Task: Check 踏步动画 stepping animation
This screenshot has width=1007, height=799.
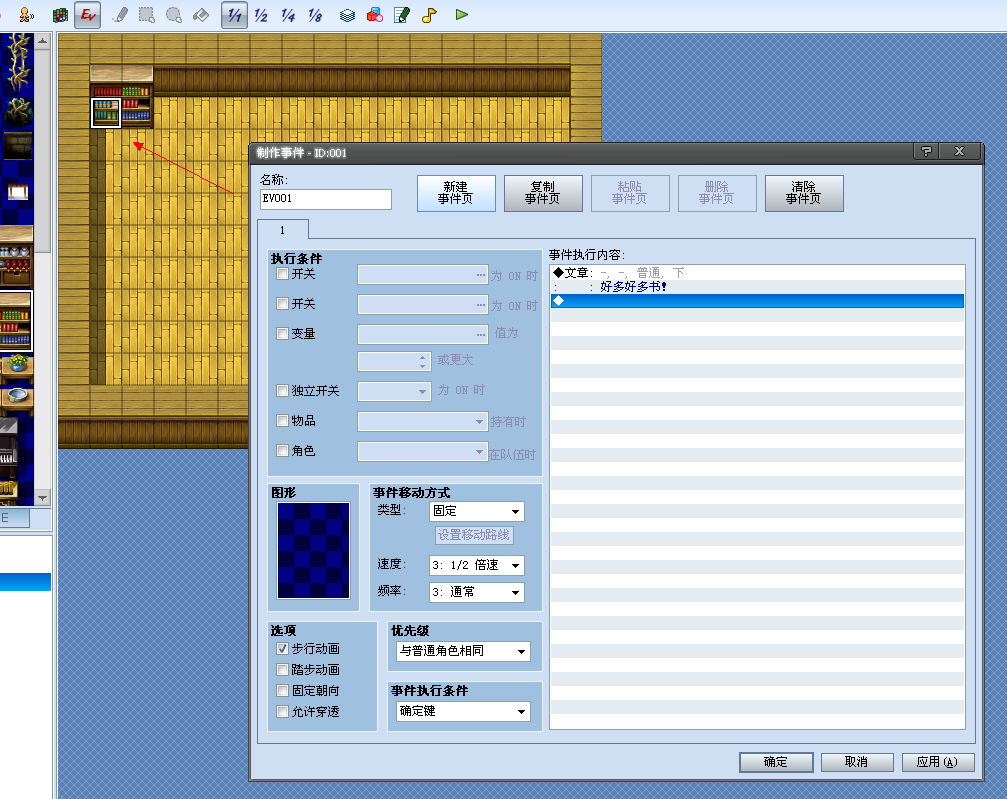Action: coord(283,669)
